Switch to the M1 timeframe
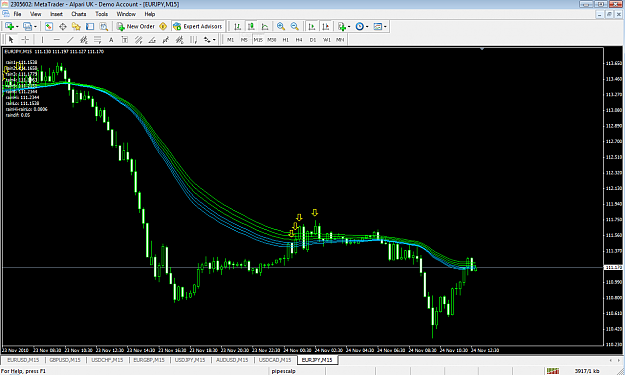The width and height of the screenshot is (625, 375). point(230,40)
